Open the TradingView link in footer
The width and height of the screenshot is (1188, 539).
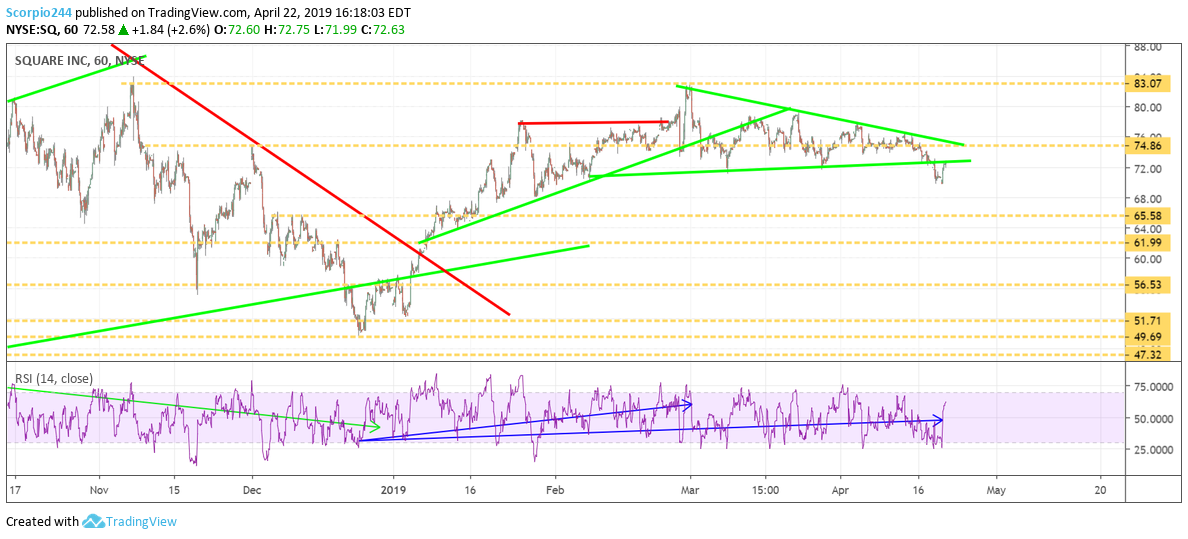[142, 521]
